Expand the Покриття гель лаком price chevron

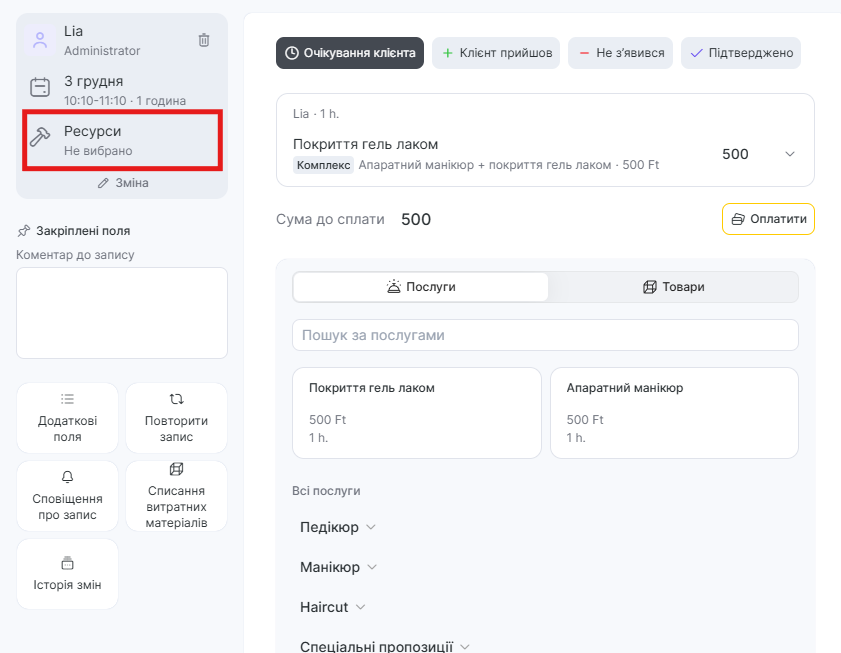pos(790,154)
